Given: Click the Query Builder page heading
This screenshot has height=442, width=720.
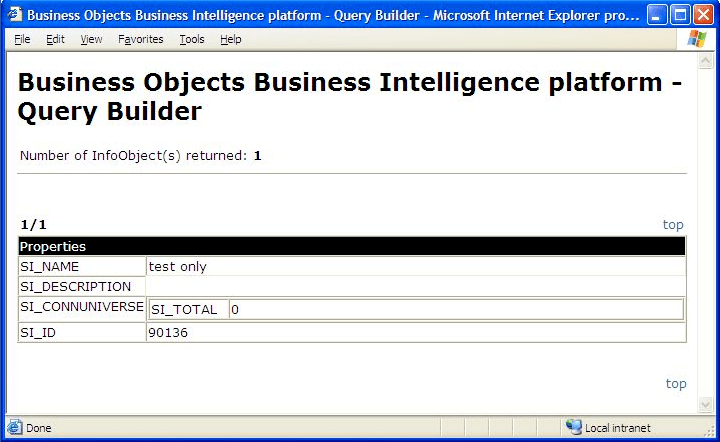Looking at the screenshot, I should tap(350, 96).
